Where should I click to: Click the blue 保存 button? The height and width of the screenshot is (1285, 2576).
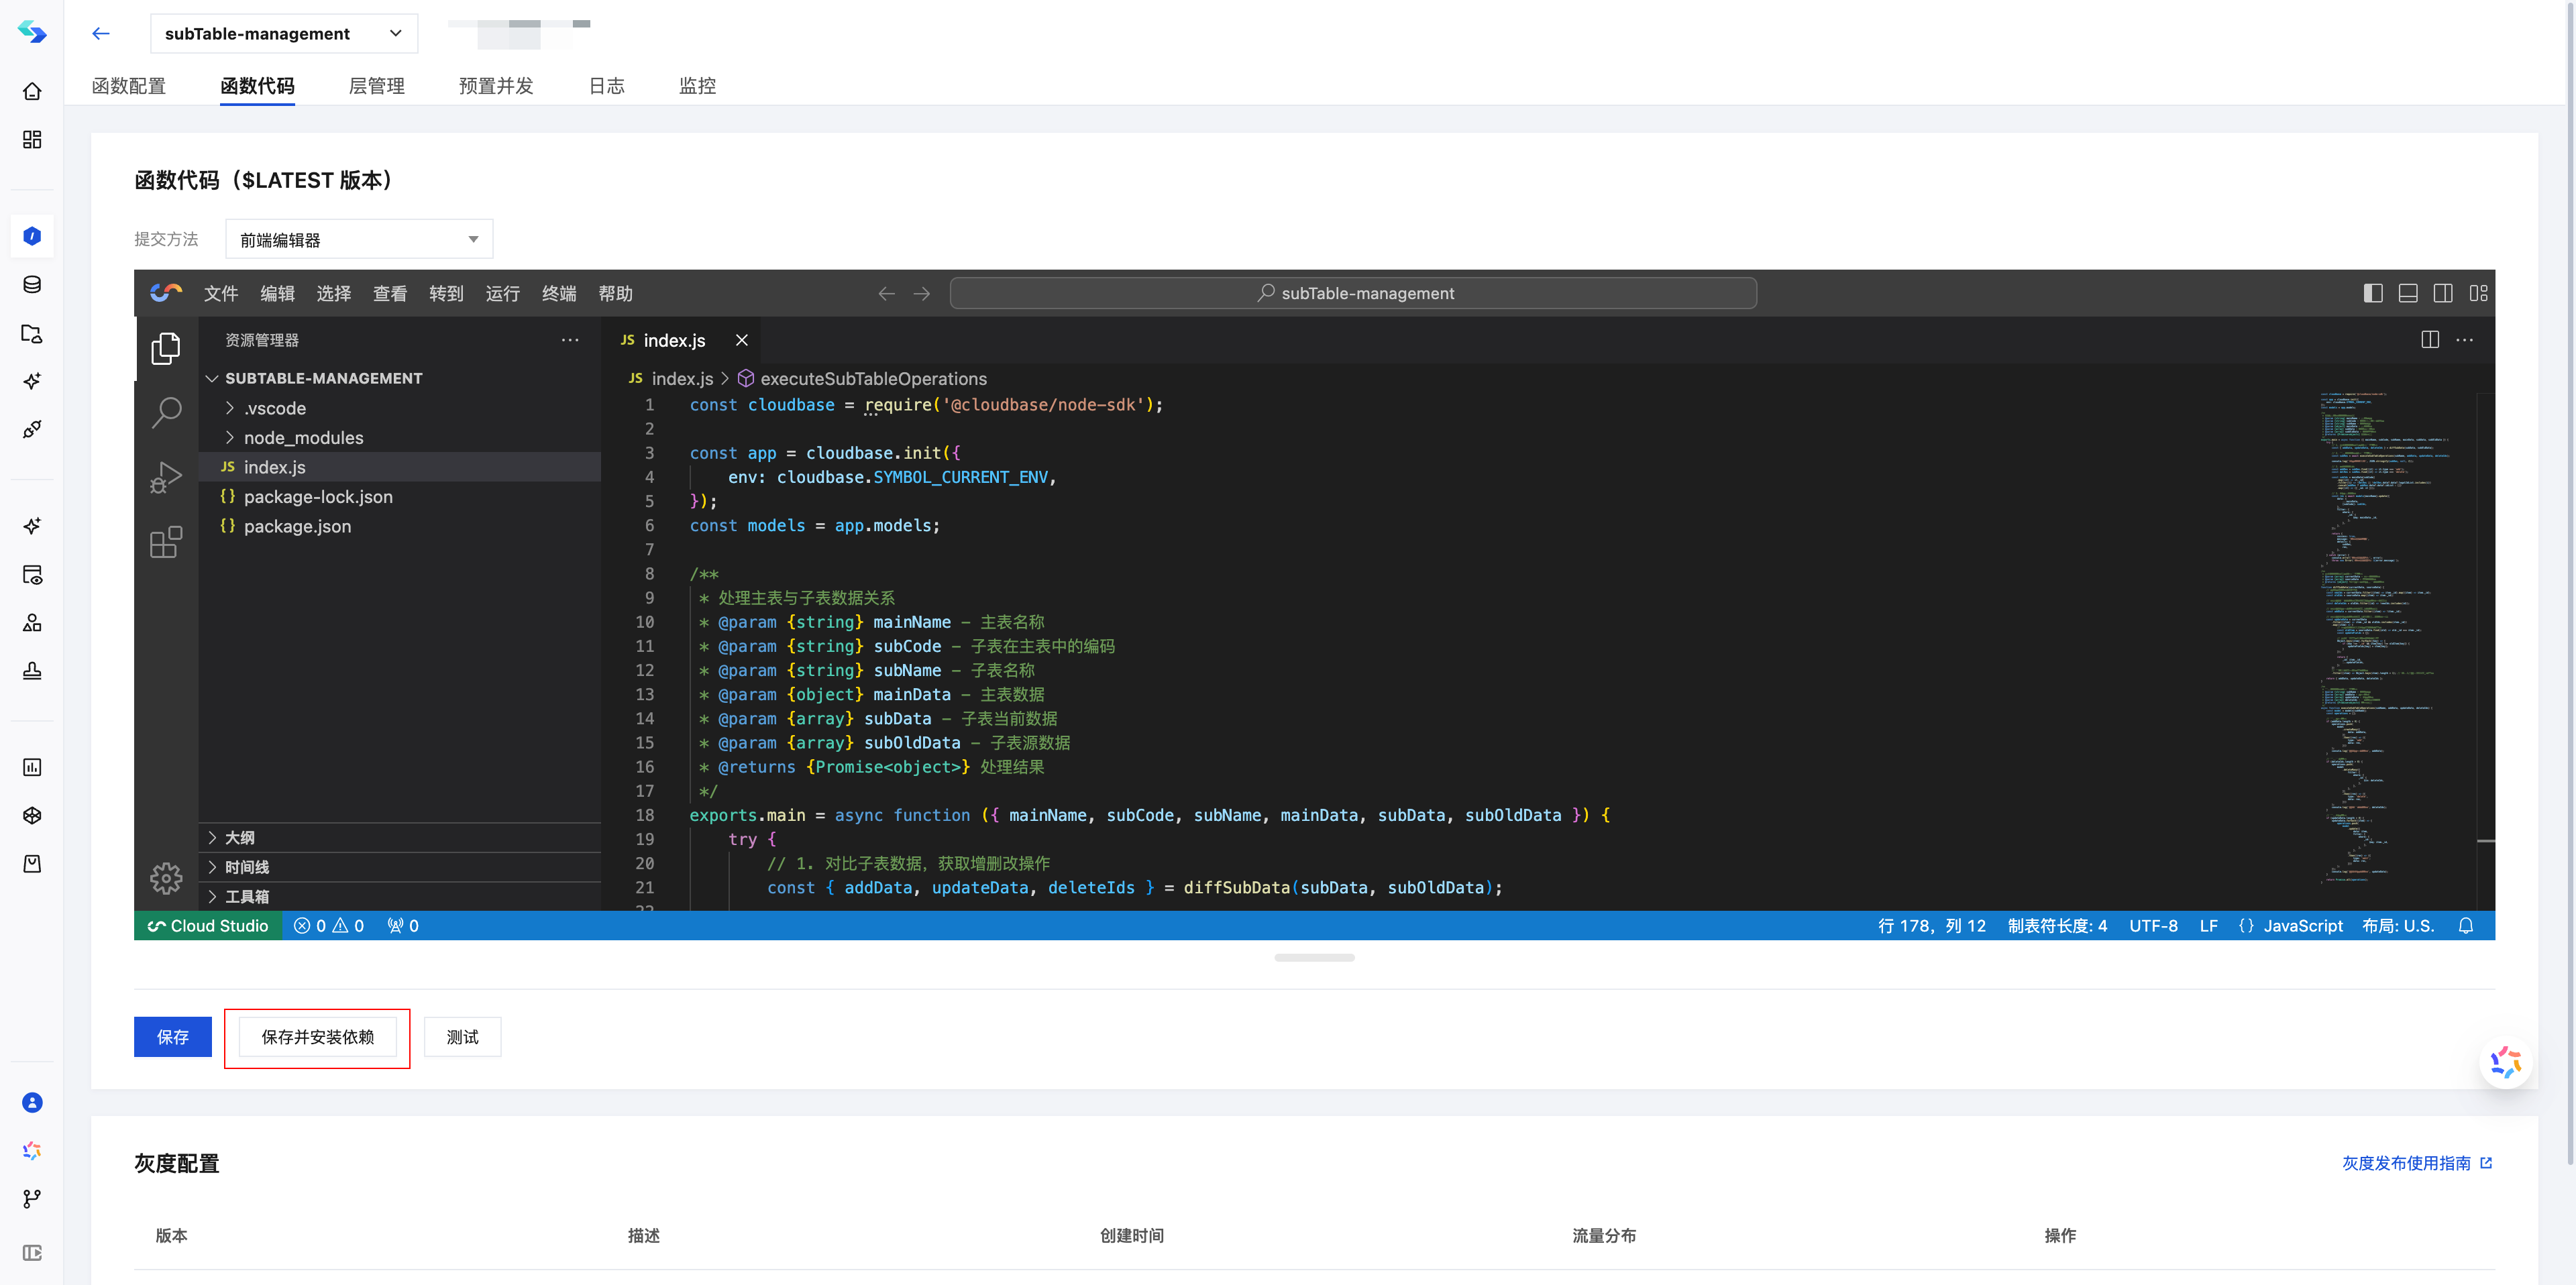pos(173,1037)
